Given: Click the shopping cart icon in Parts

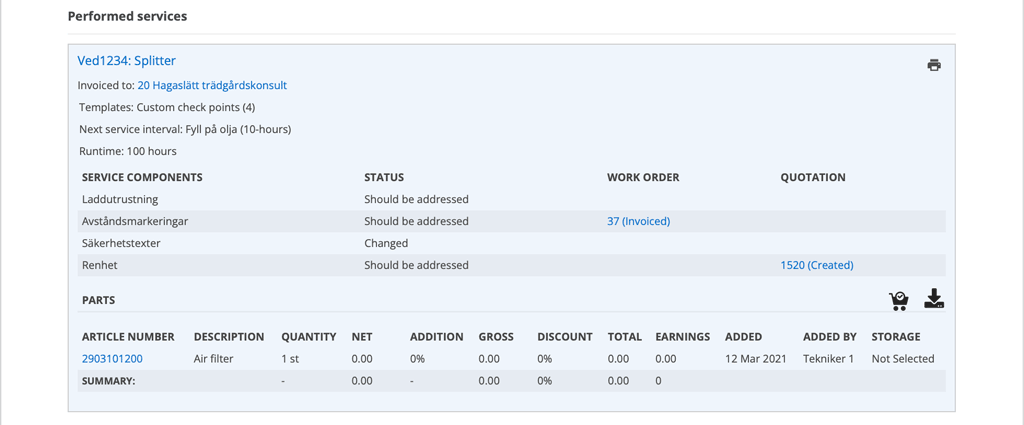Looking at the screenshot, I should pyautogui.click(x=899, y=300).
